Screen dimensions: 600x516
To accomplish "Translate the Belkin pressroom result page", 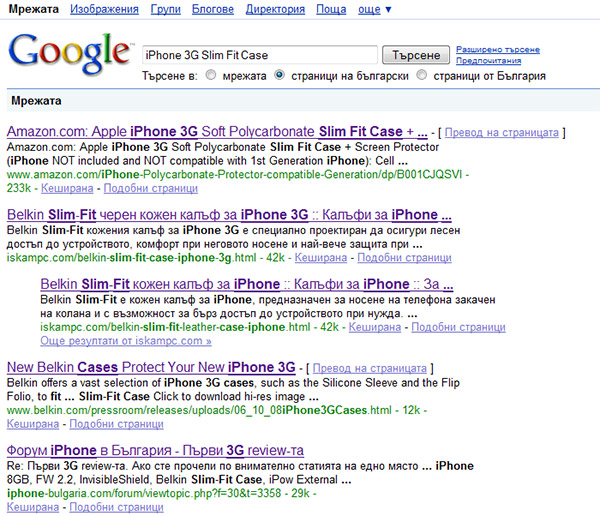I will [x=370, y=368].
